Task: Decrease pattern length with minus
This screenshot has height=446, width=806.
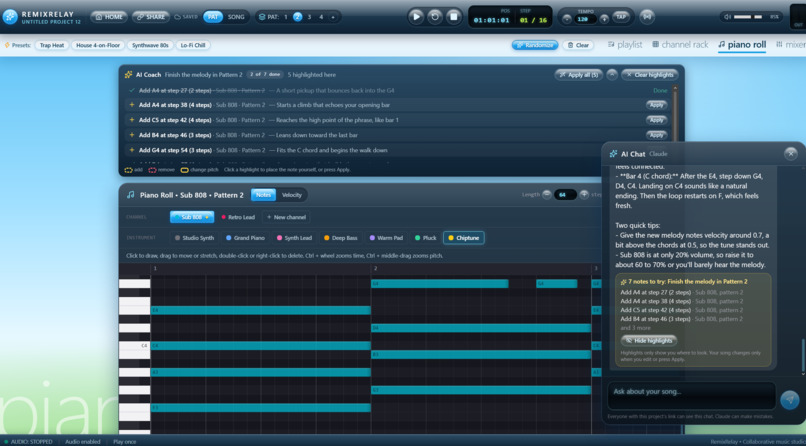Action: [x=546, y=195]
